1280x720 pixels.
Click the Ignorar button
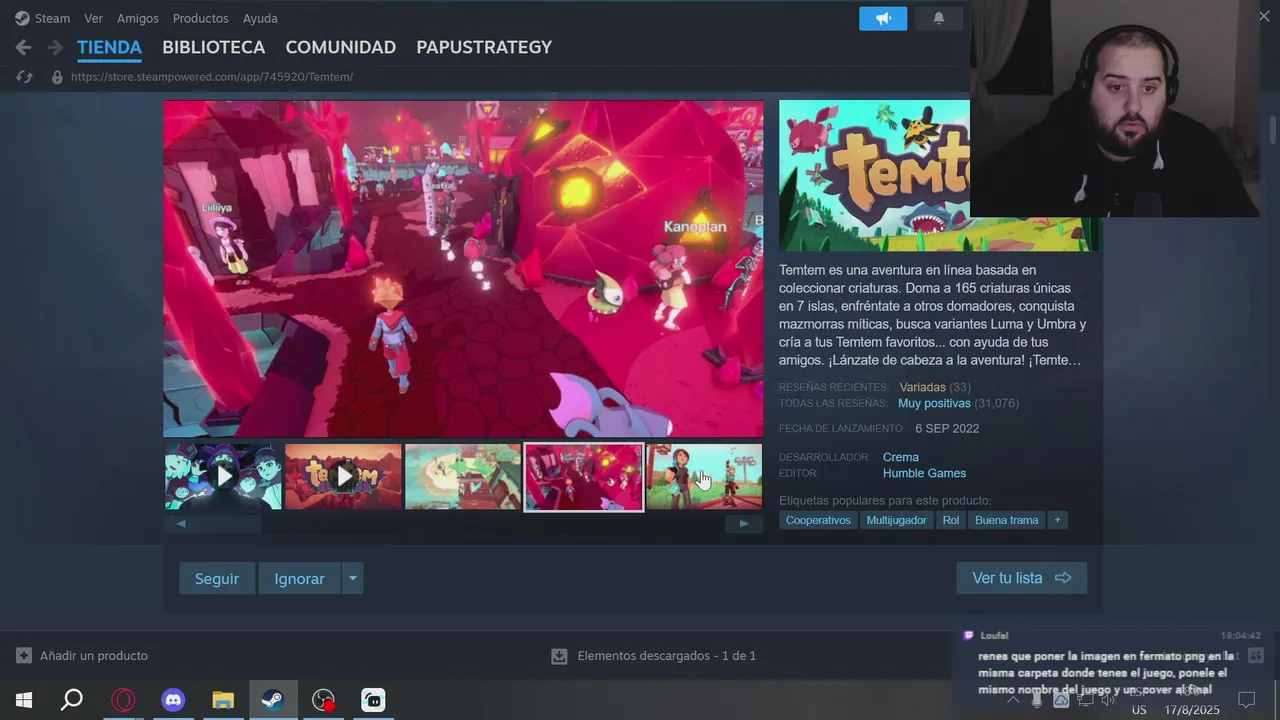point(299,578)
